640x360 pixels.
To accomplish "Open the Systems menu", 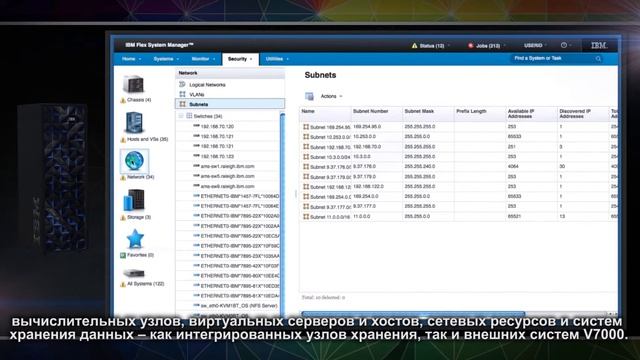I will (x=166, y=59).
